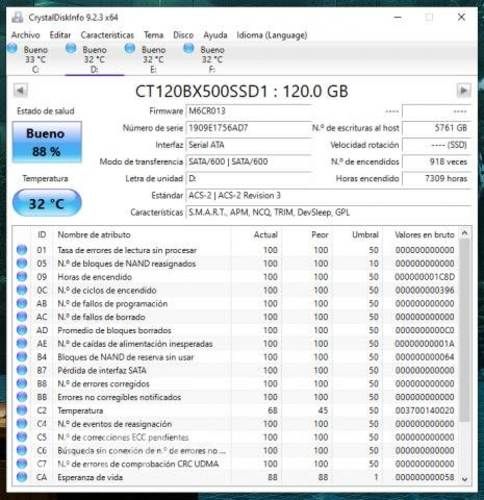Select row 'Promedio de bloques borrados'
Viewport: 484px width, 500px height.
(x=236, y=330)
